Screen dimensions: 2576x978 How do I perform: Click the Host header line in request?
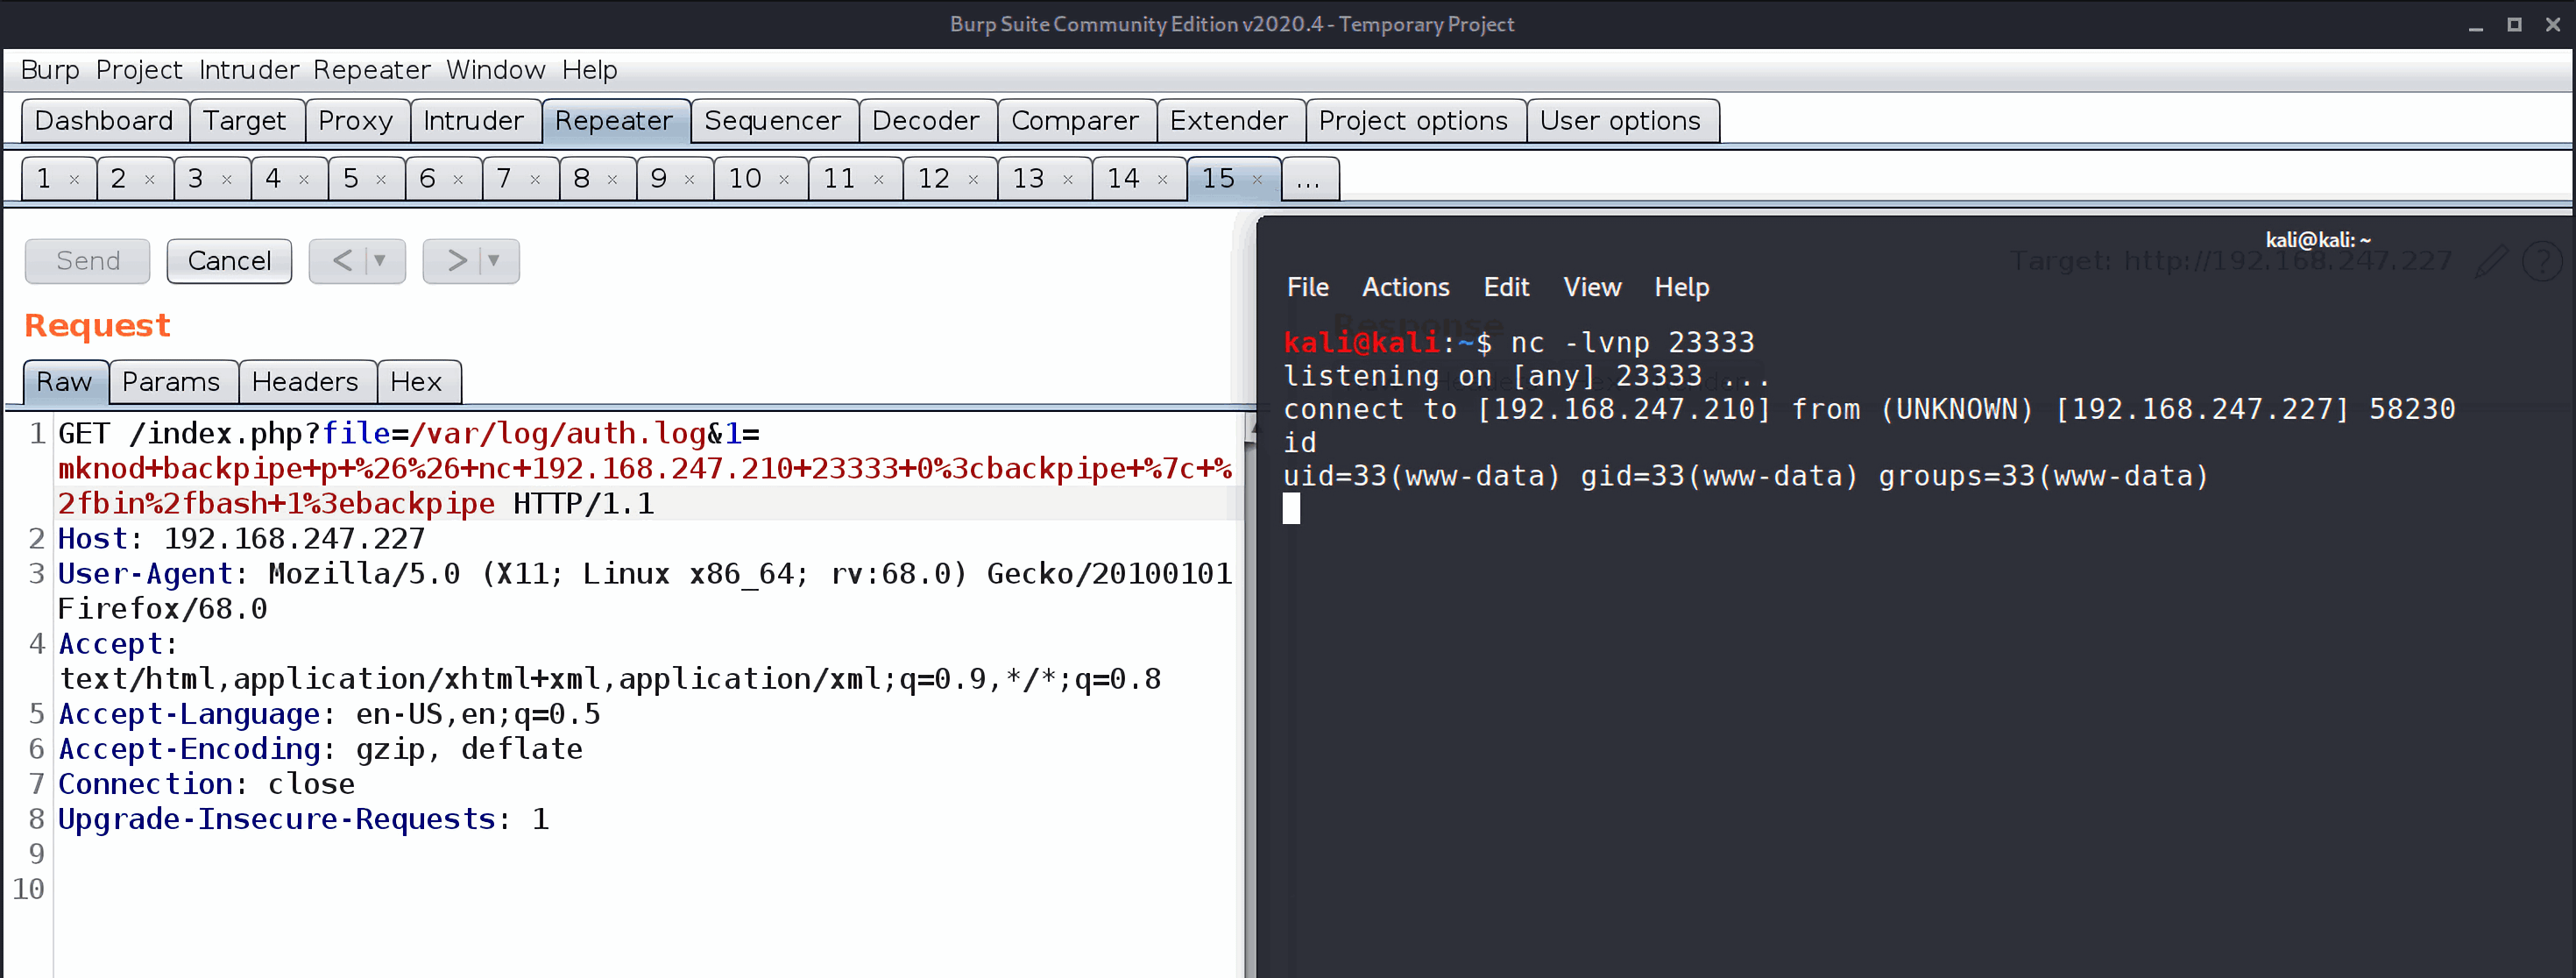[x=241, y=540]
